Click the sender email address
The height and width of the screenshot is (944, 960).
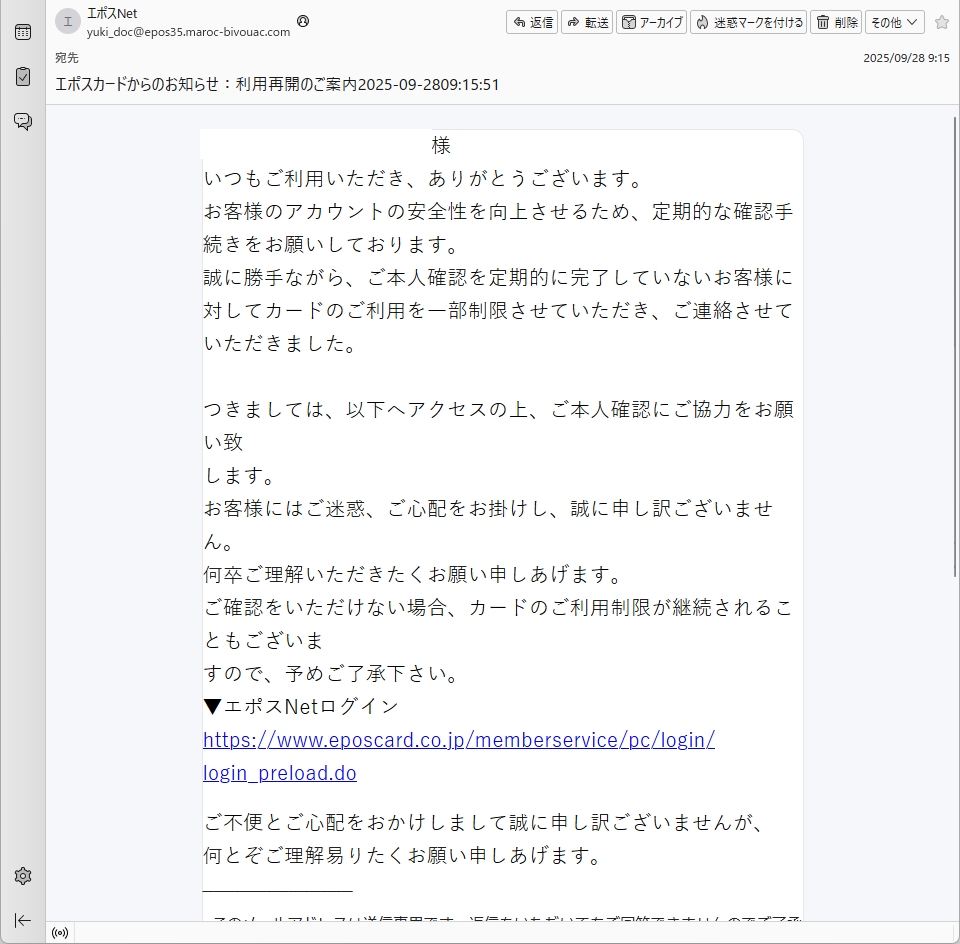[x=188, y=31]
